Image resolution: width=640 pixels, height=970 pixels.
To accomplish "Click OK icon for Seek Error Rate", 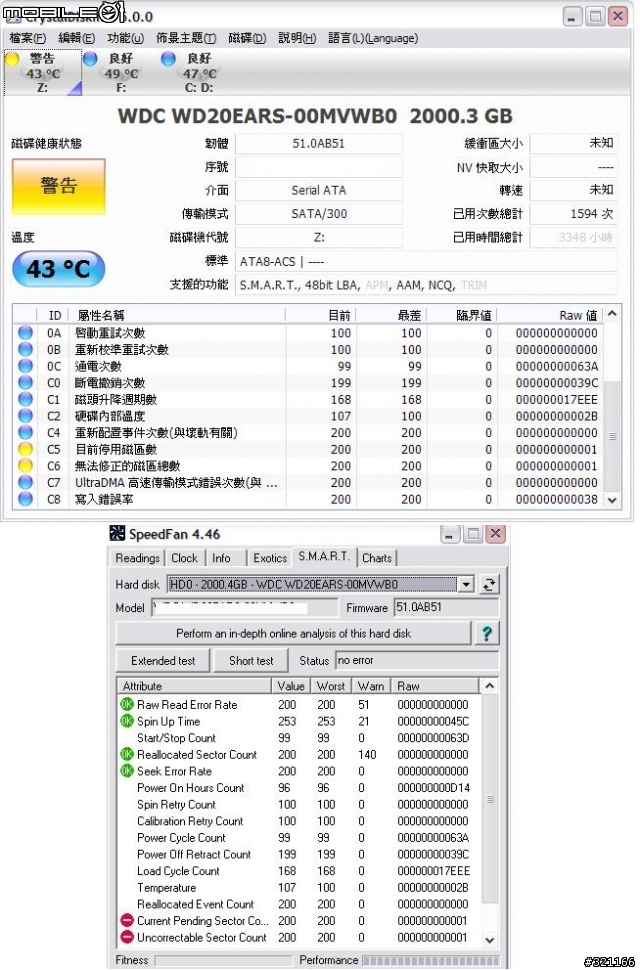I will (127, 771).
